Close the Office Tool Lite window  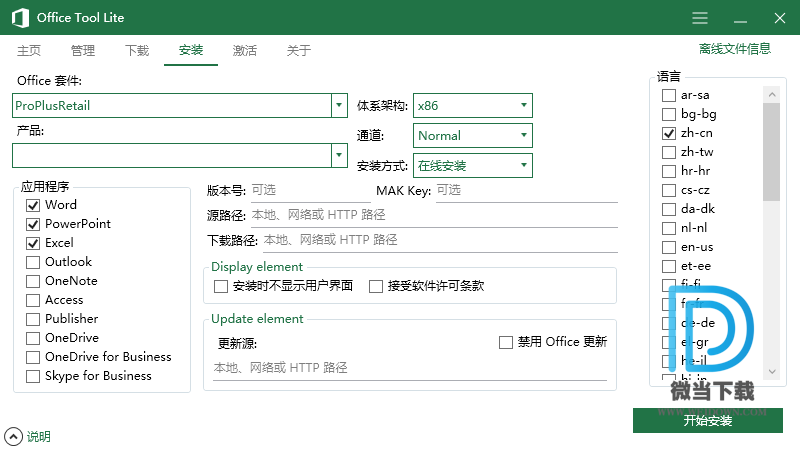click(780, 18)
